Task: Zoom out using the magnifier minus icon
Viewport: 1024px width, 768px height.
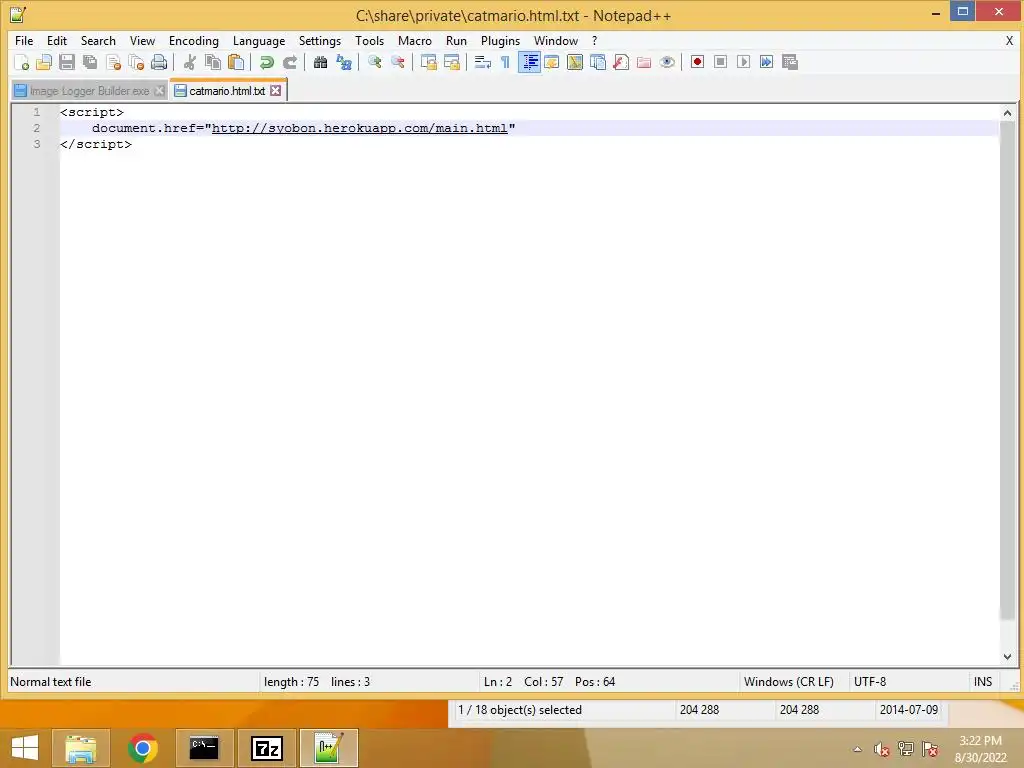Action: (397, 62)
